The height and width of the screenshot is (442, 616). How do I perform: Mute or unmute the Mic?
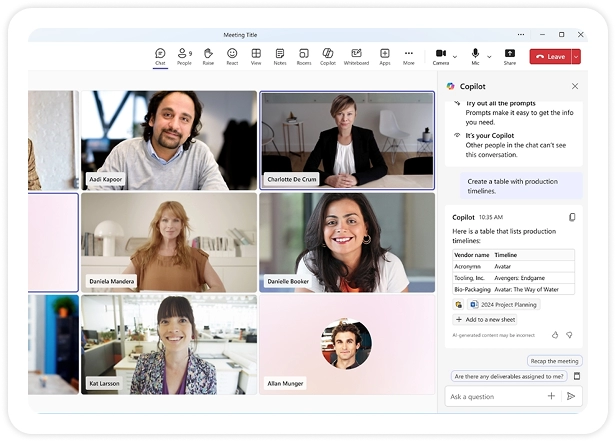pos(476,56)
